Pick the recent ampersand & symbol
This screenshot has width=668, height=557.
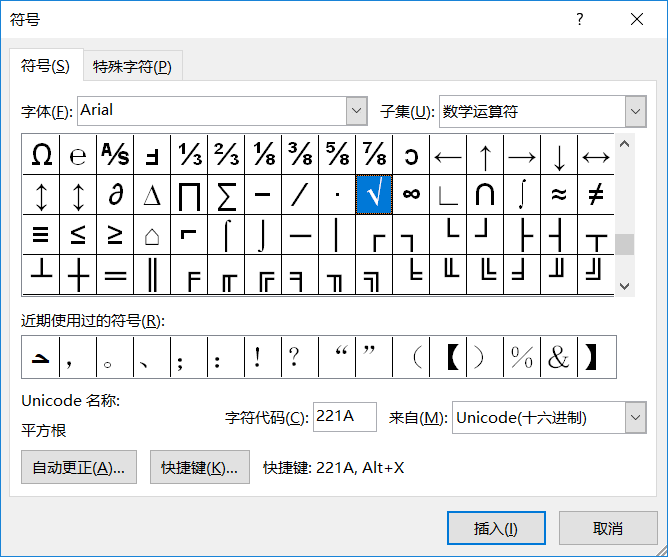[x=559, y=357]
